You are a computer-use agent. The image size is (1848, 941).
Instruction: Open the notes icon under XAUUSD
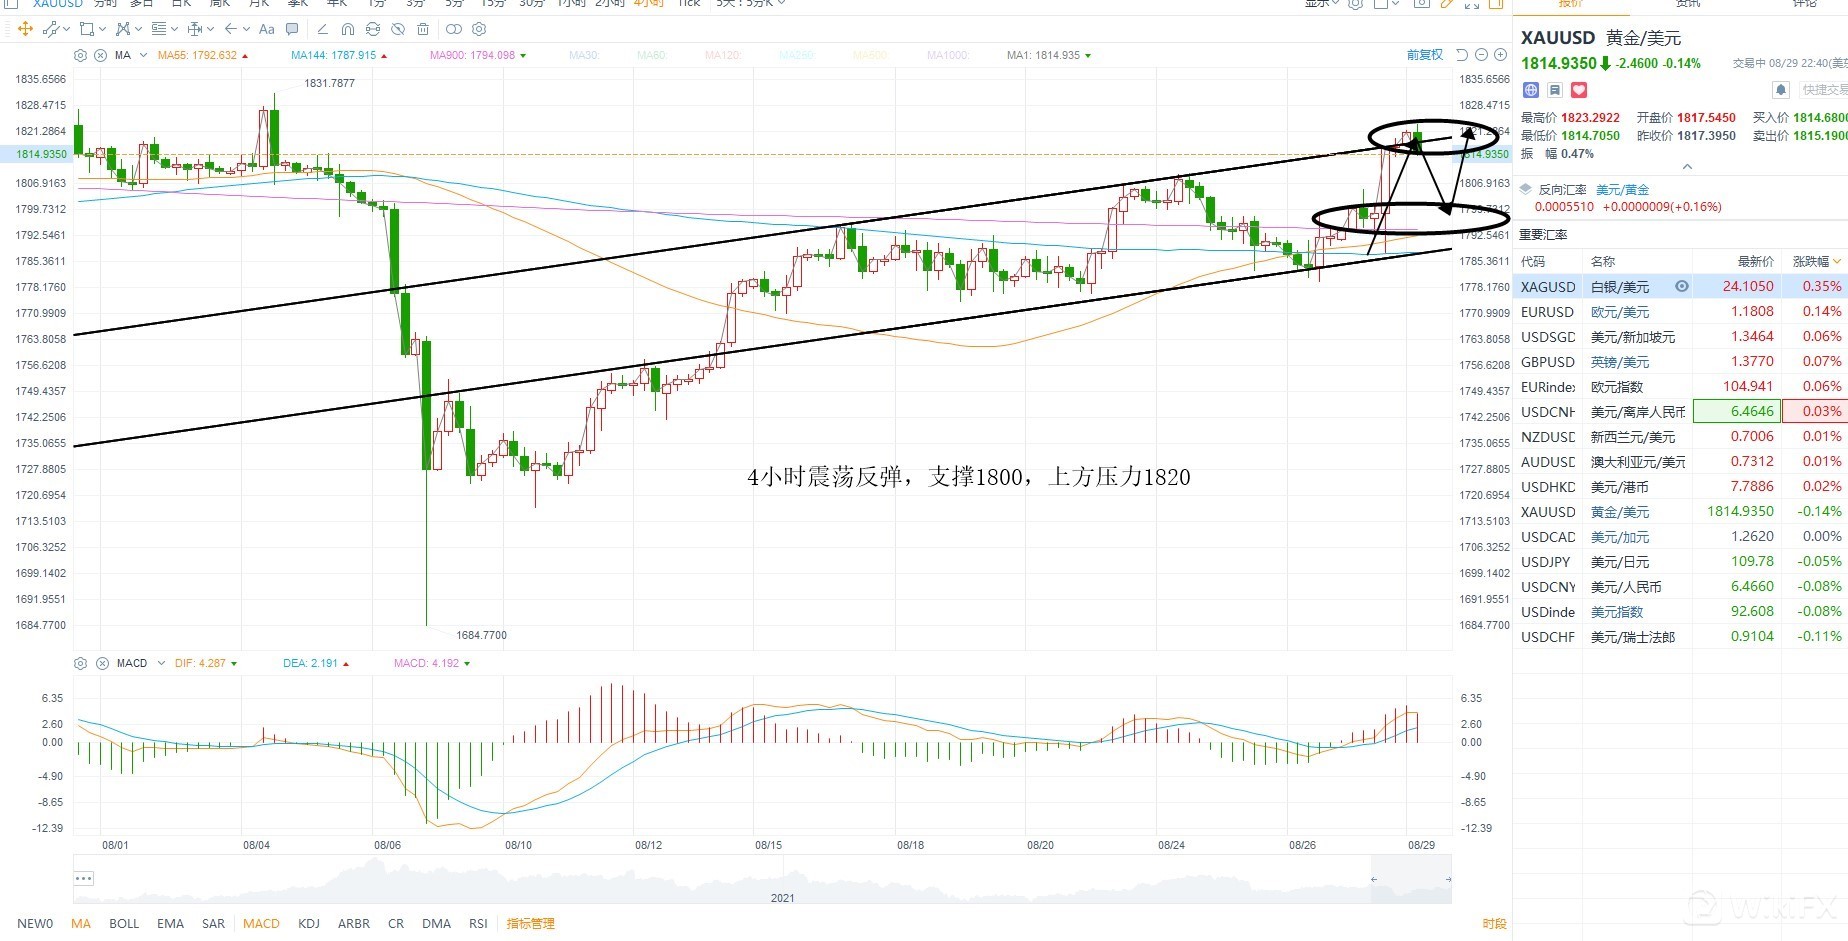click(1555, 90)
